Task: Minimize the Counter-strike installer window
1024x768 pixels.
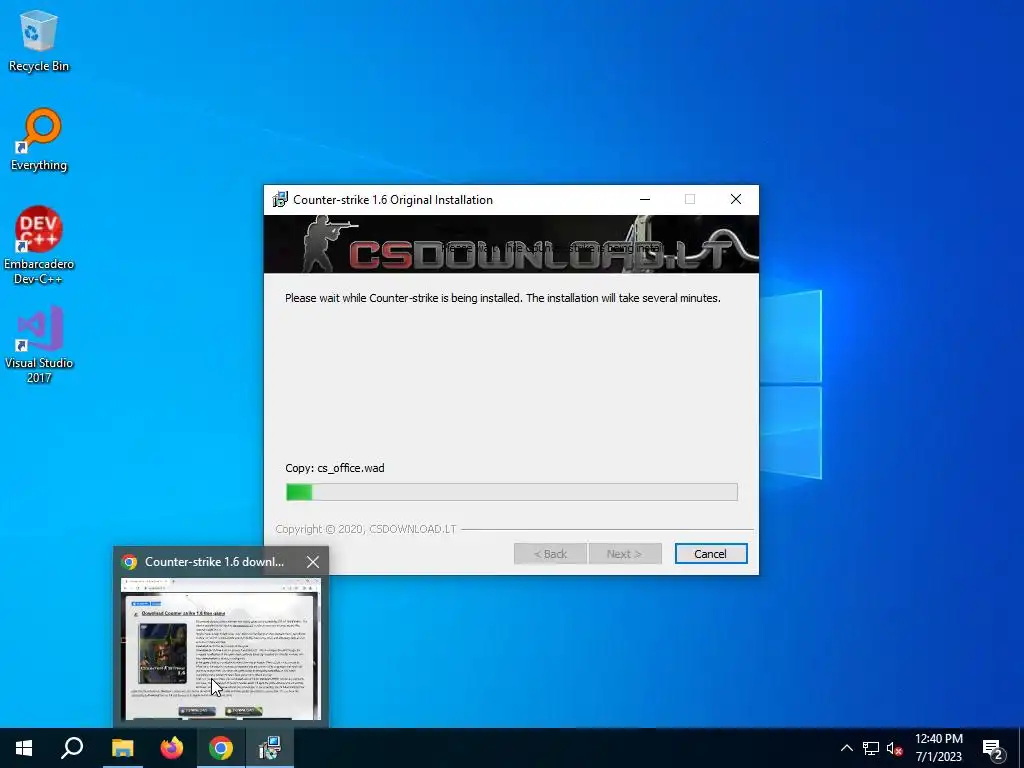Action: [x=645, y=200]
